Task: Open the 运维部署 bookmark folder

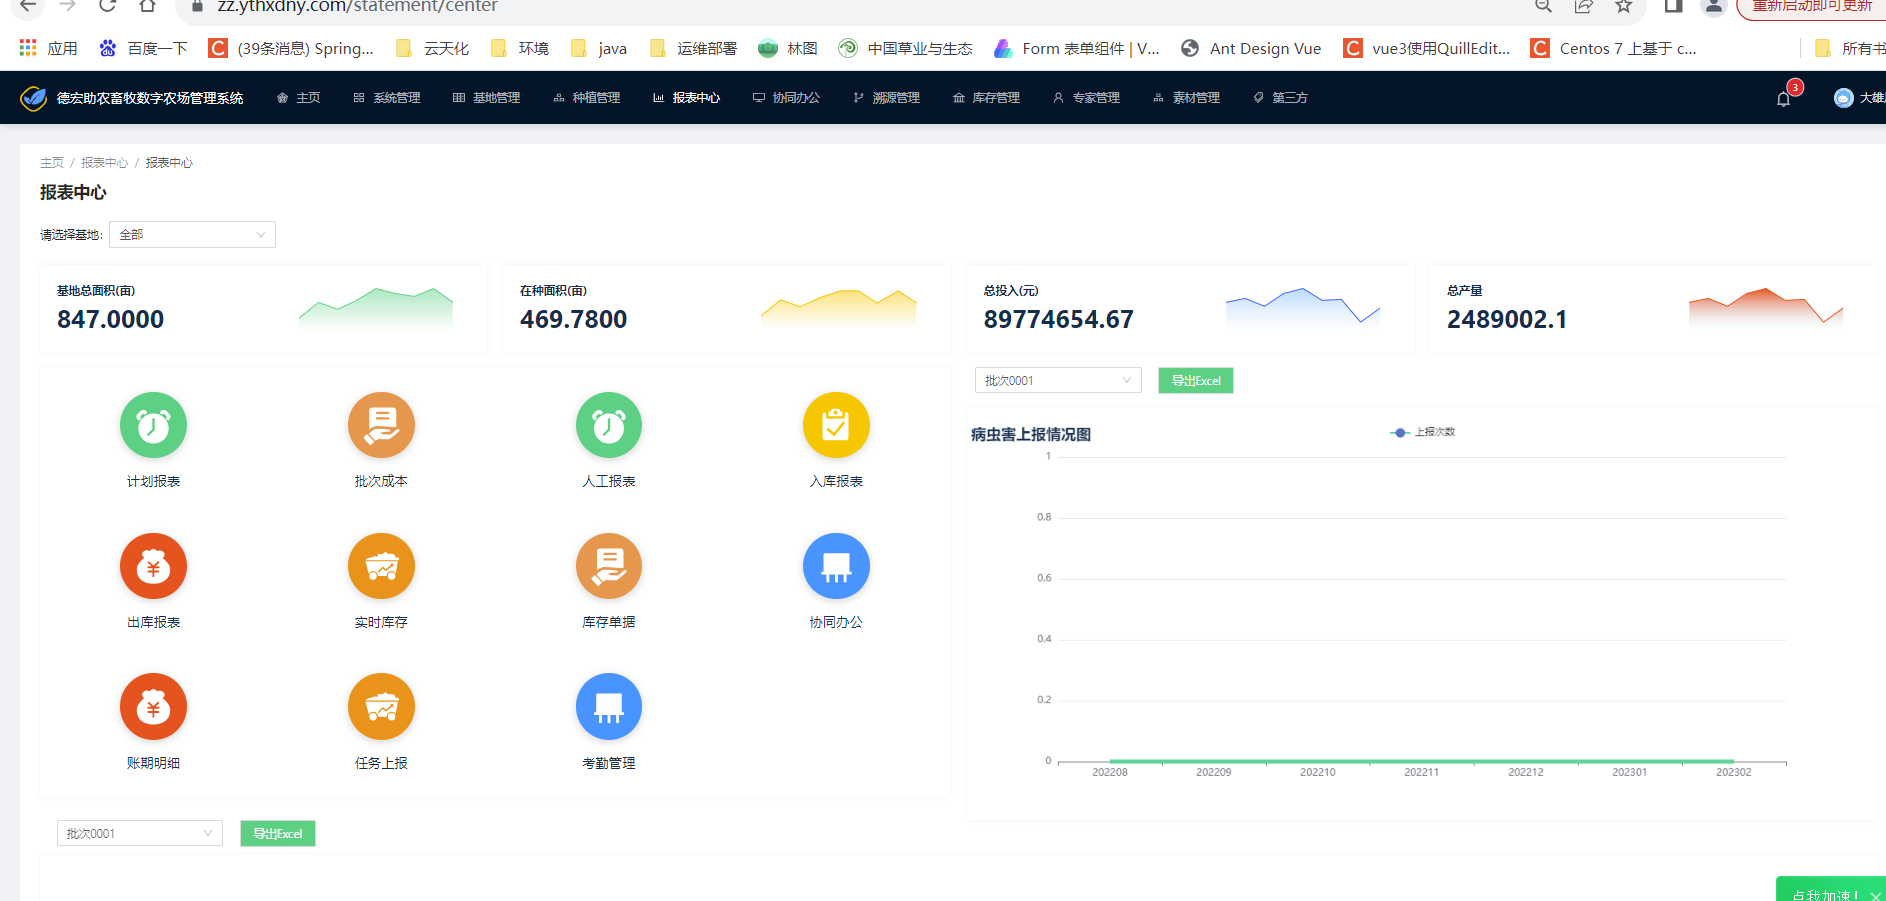Action: point(693,48)
